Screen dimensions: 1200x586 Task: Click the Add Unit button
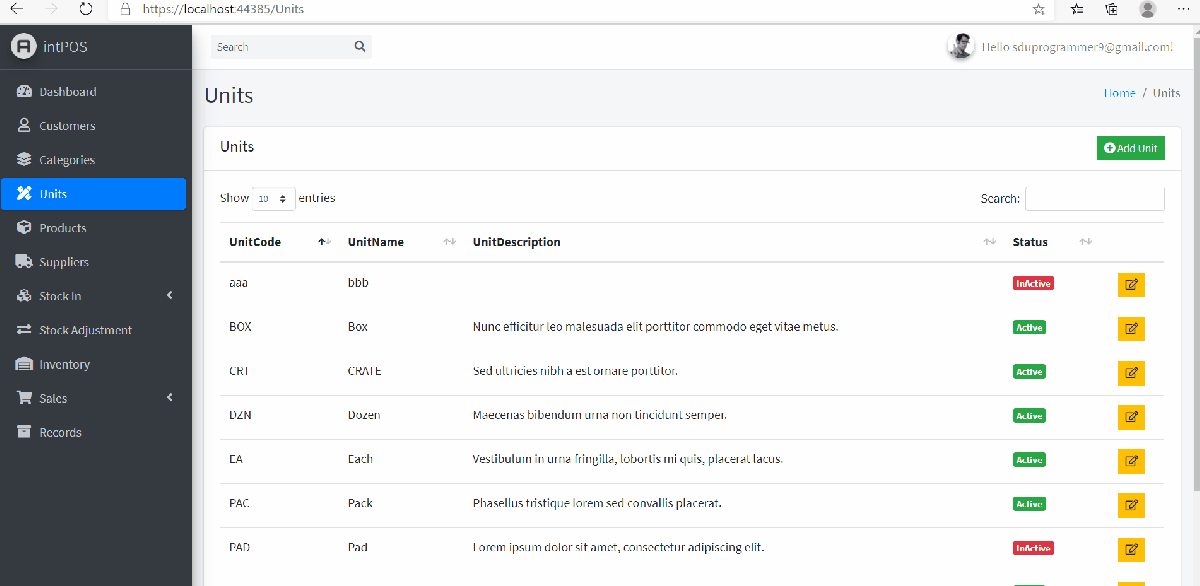tap(1131, 148)
